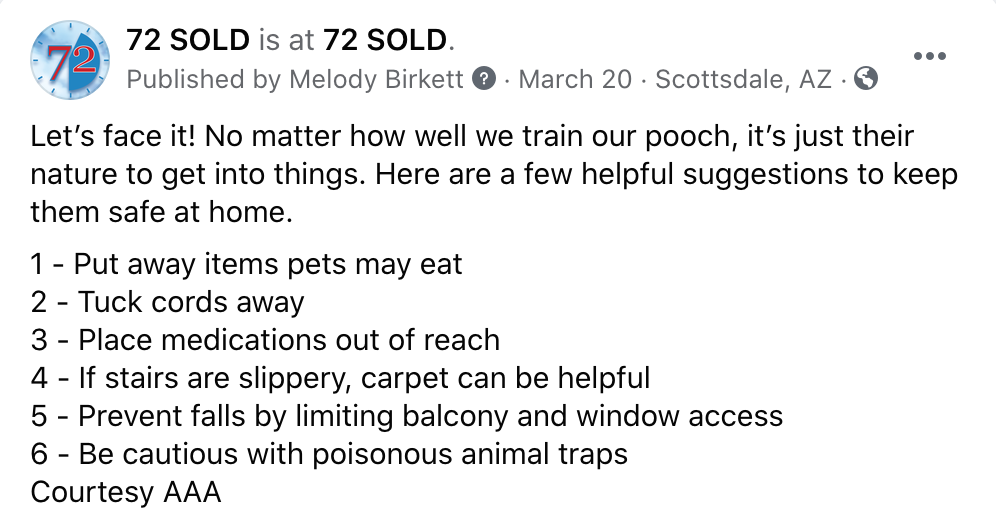
Task: Click the Melody Birkett publisher name
Action: 376,79
